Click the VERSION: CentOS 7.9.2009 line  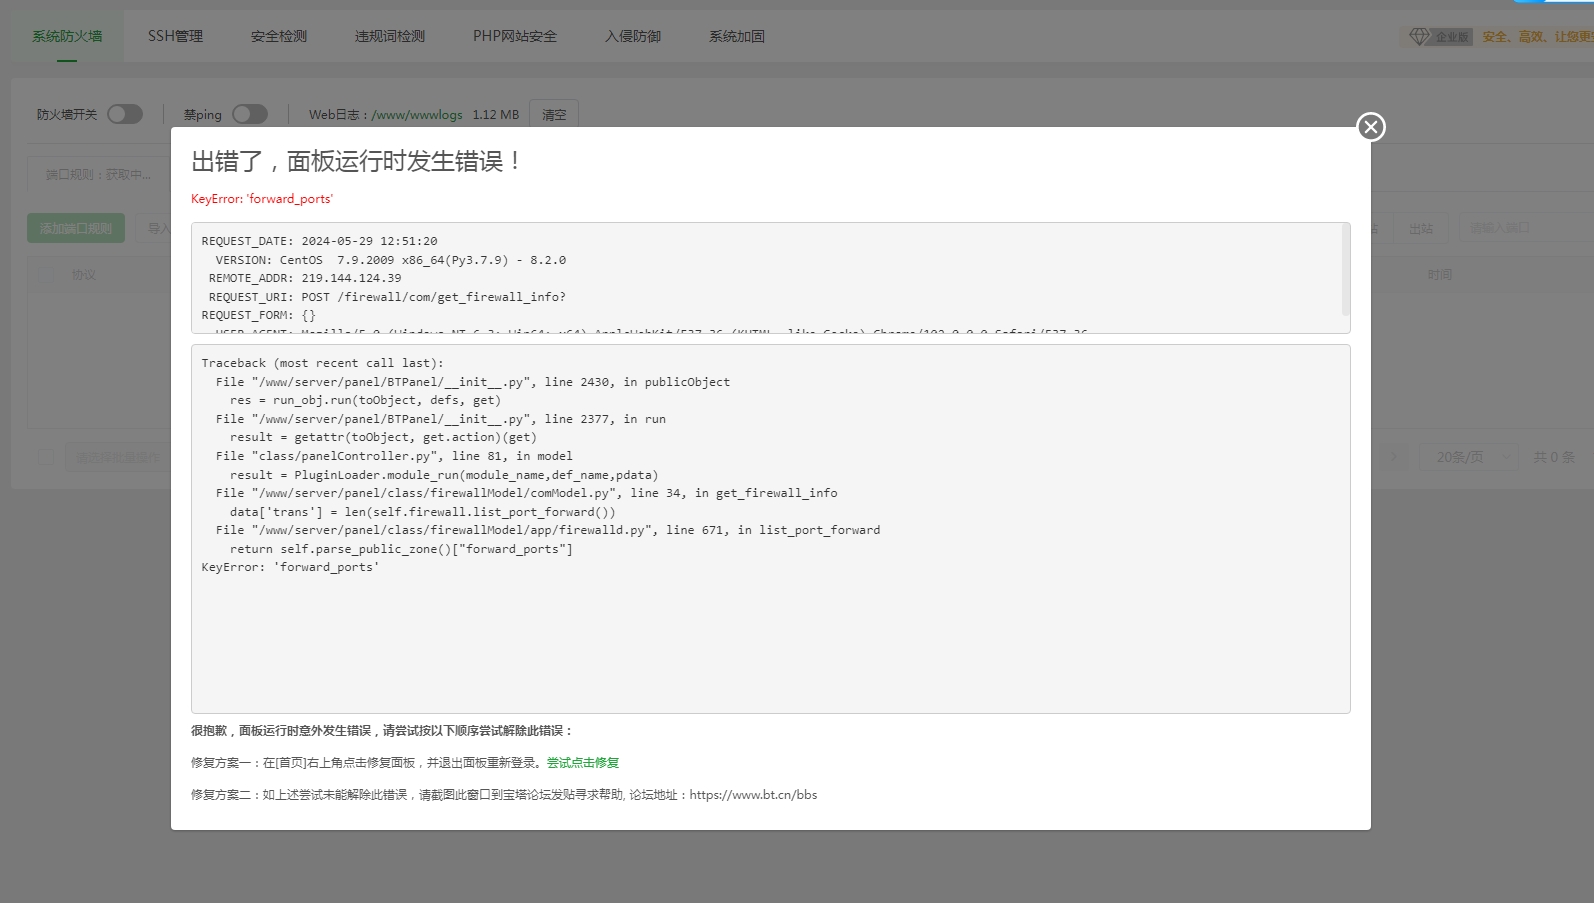tap(390, 260)
